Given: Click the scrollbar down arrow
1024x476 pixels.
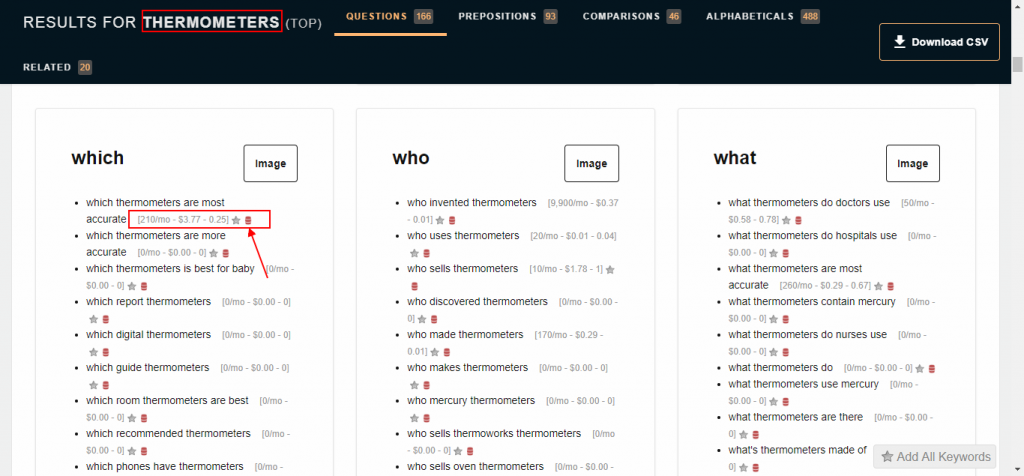Looking at the screenshot, I should coord(1016,469).
